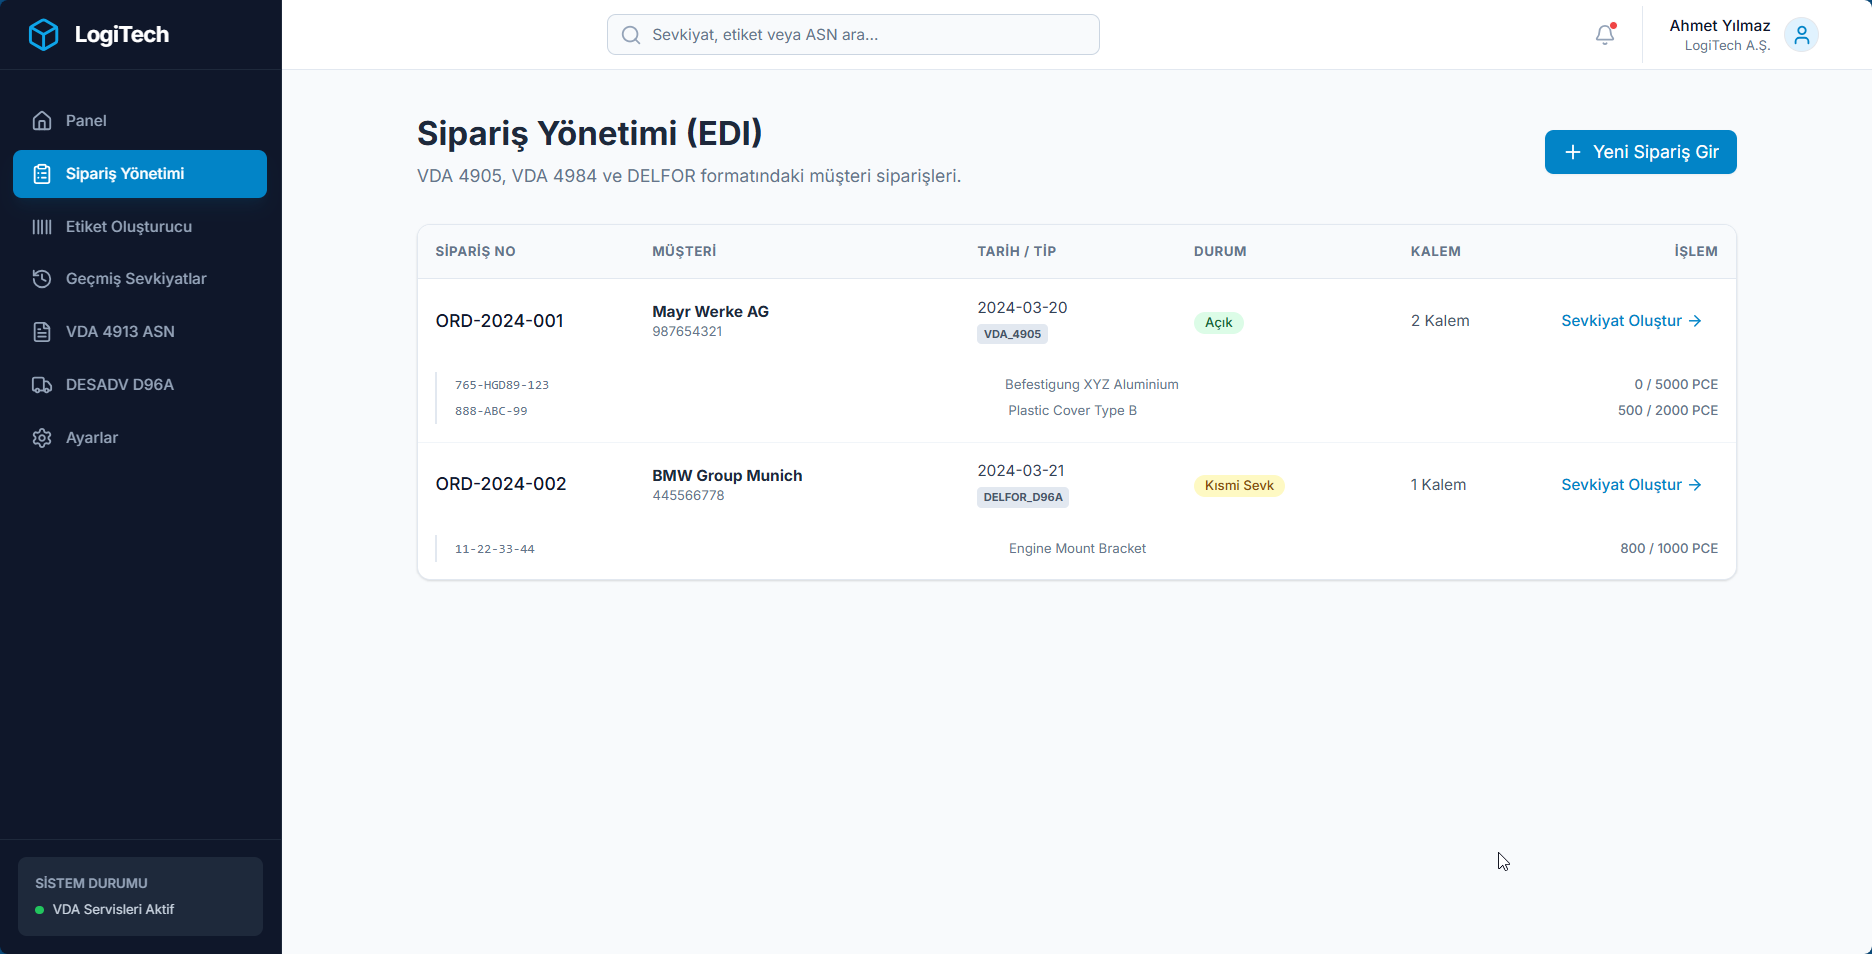Click the Açık status badge
Image resolution: width=1872 pixels, height=954 pixels.
(x=1218, y=323)
